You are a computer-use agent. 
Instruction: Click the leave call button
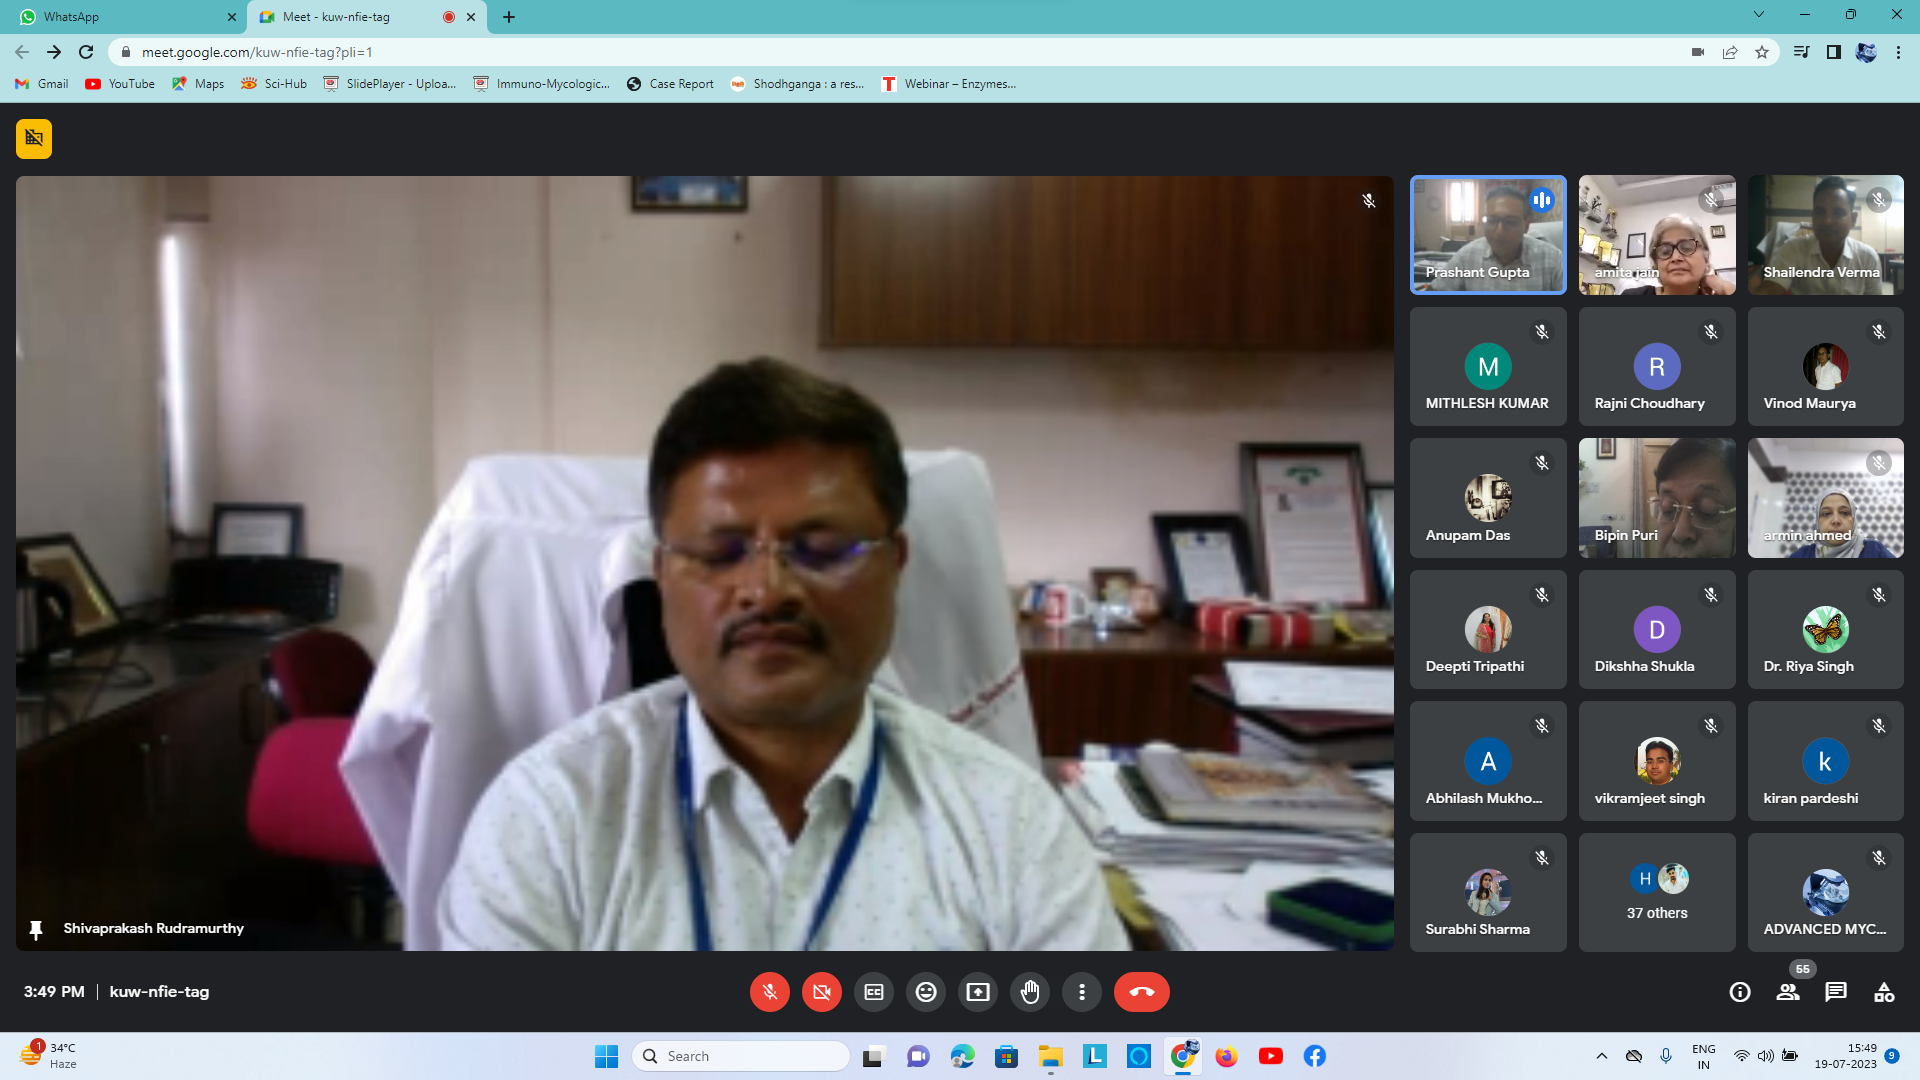pyautogui.click(x=1141, y=992)
